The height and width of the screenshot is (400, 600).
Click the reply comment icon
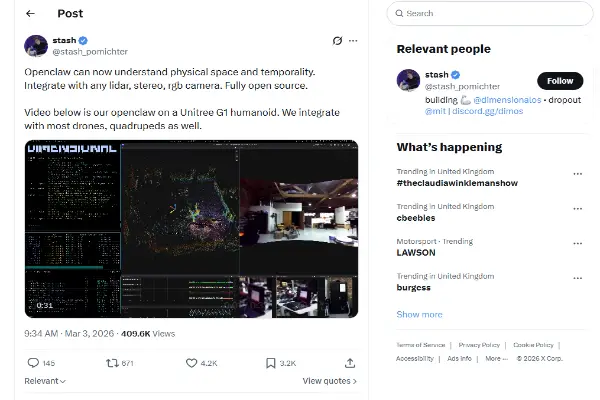click(33, 363)
